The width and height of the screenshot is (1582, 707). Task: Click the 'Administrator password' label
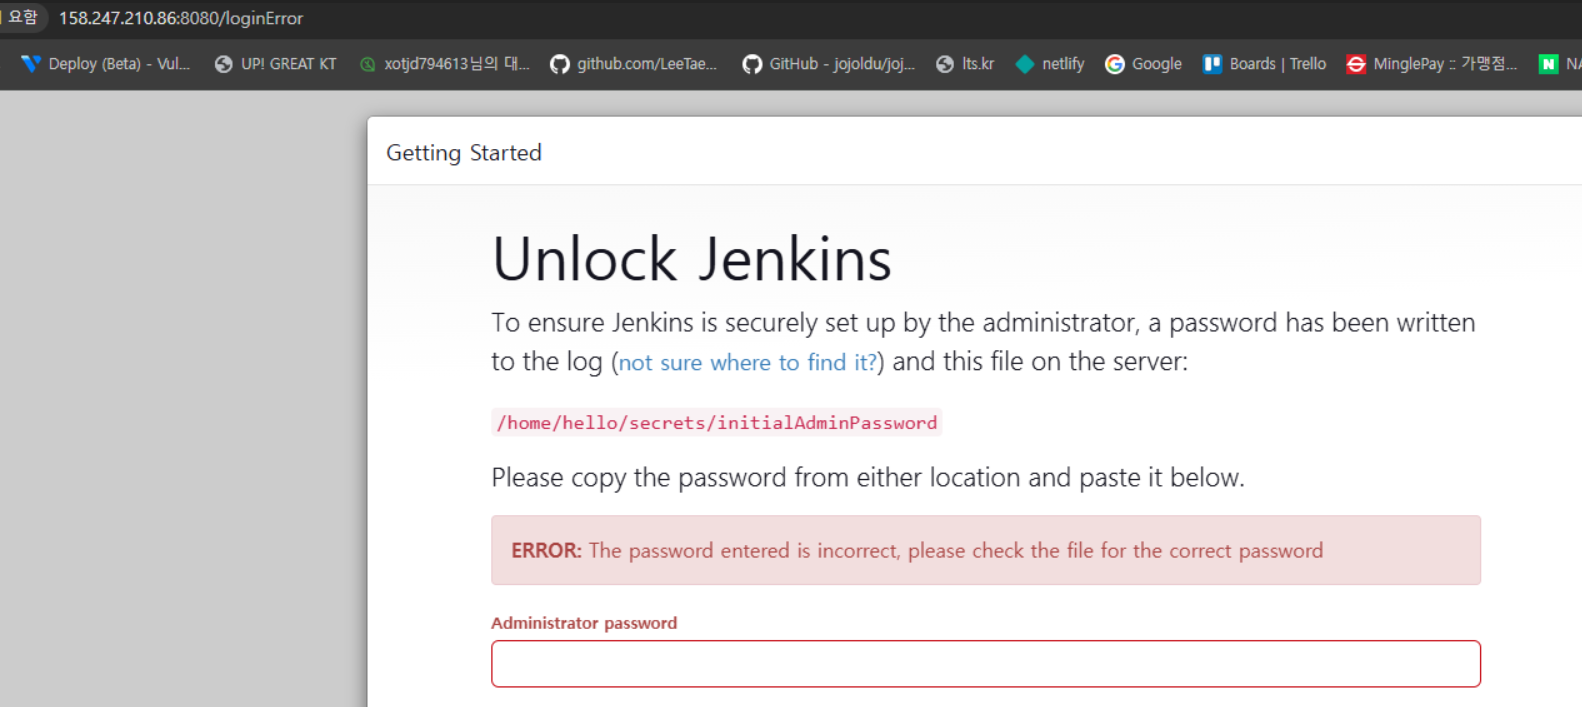pyautogui.click(x=584, y=623)
